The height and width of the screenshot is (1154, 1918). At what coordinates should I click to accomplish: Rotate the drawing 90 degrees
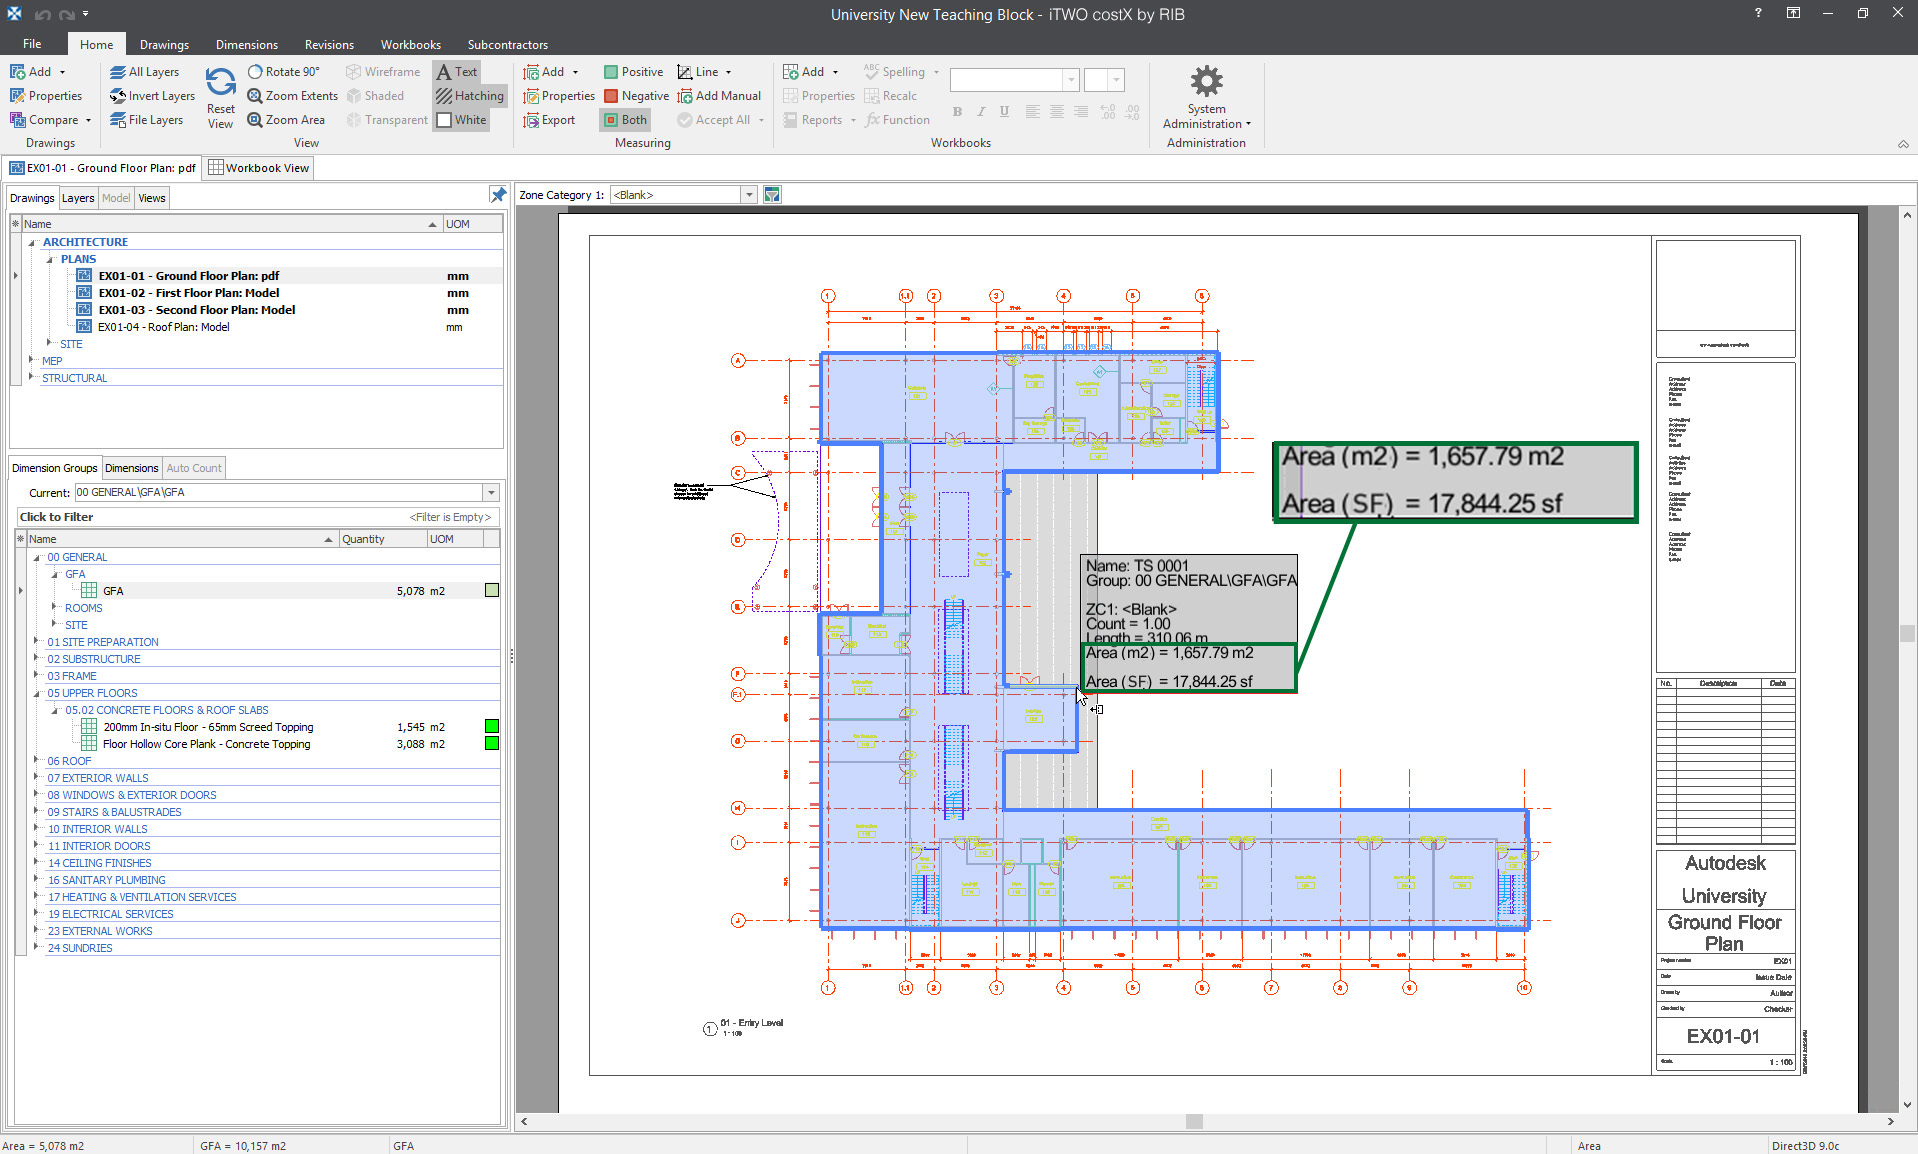coord(284,72)
